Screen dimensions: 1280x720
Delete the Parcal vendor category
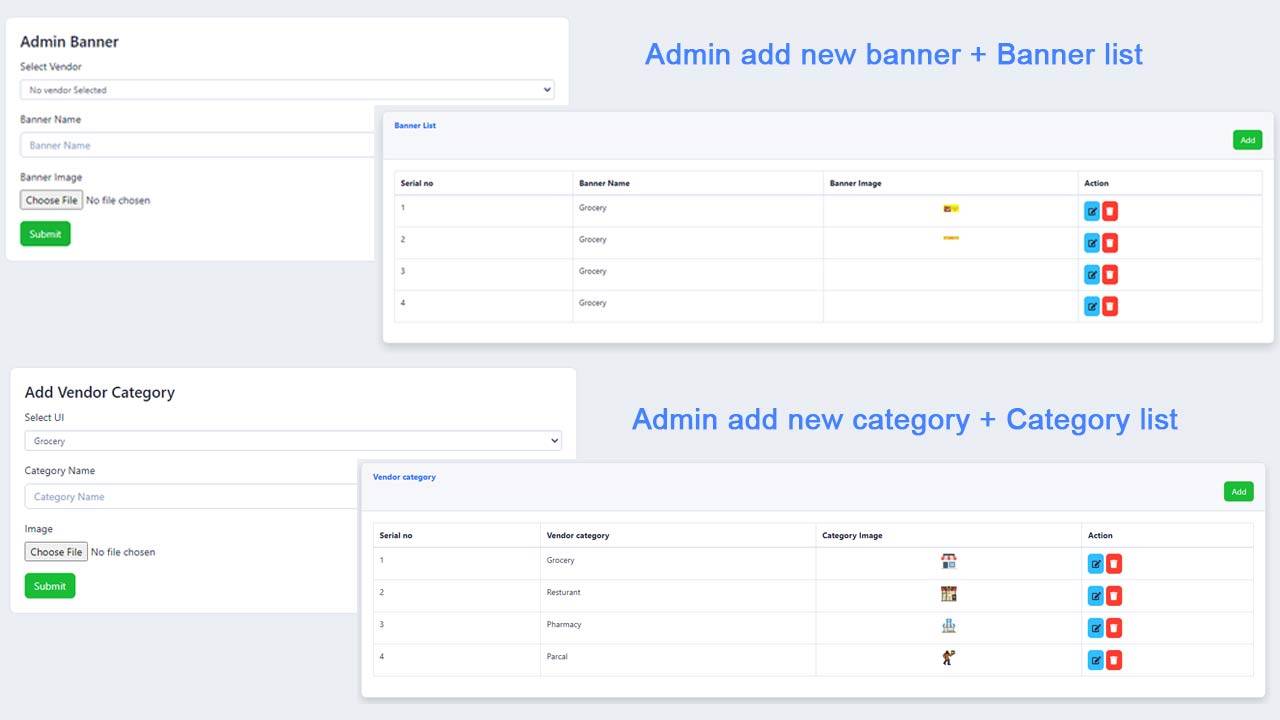coord(1114,660)
